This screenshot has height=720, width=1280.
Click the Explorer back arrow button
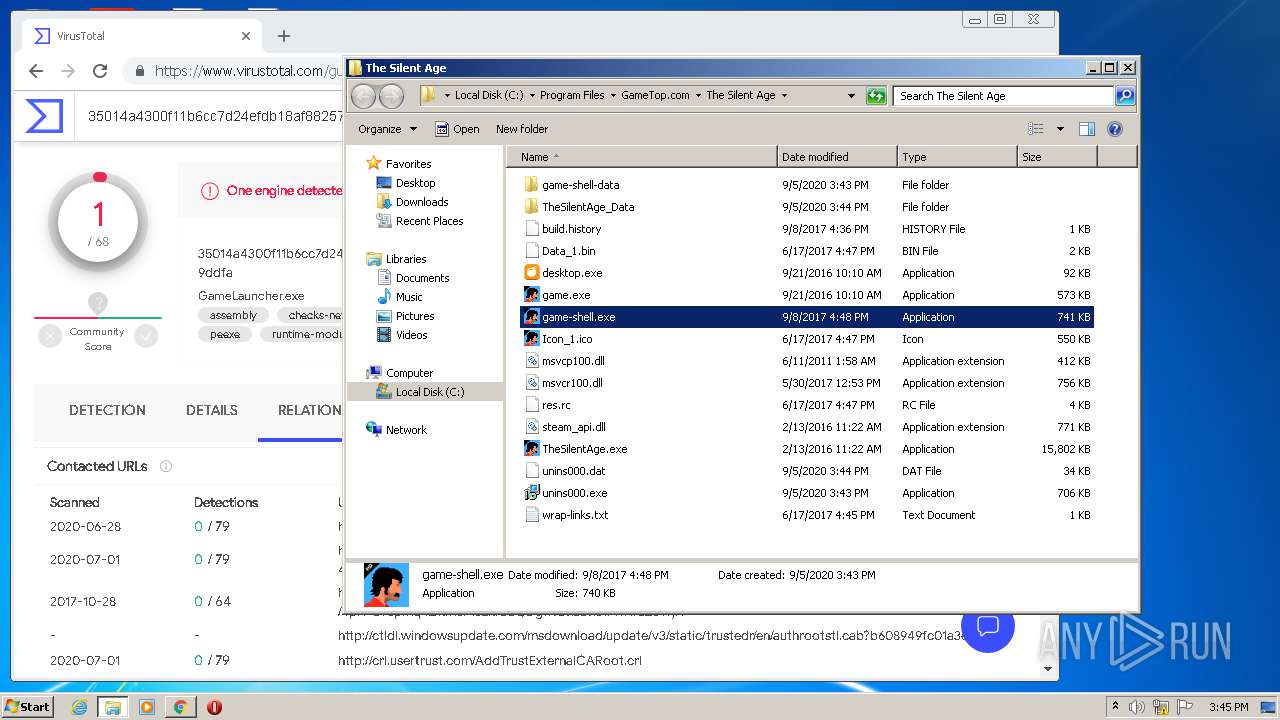click(x=364, y=96)
